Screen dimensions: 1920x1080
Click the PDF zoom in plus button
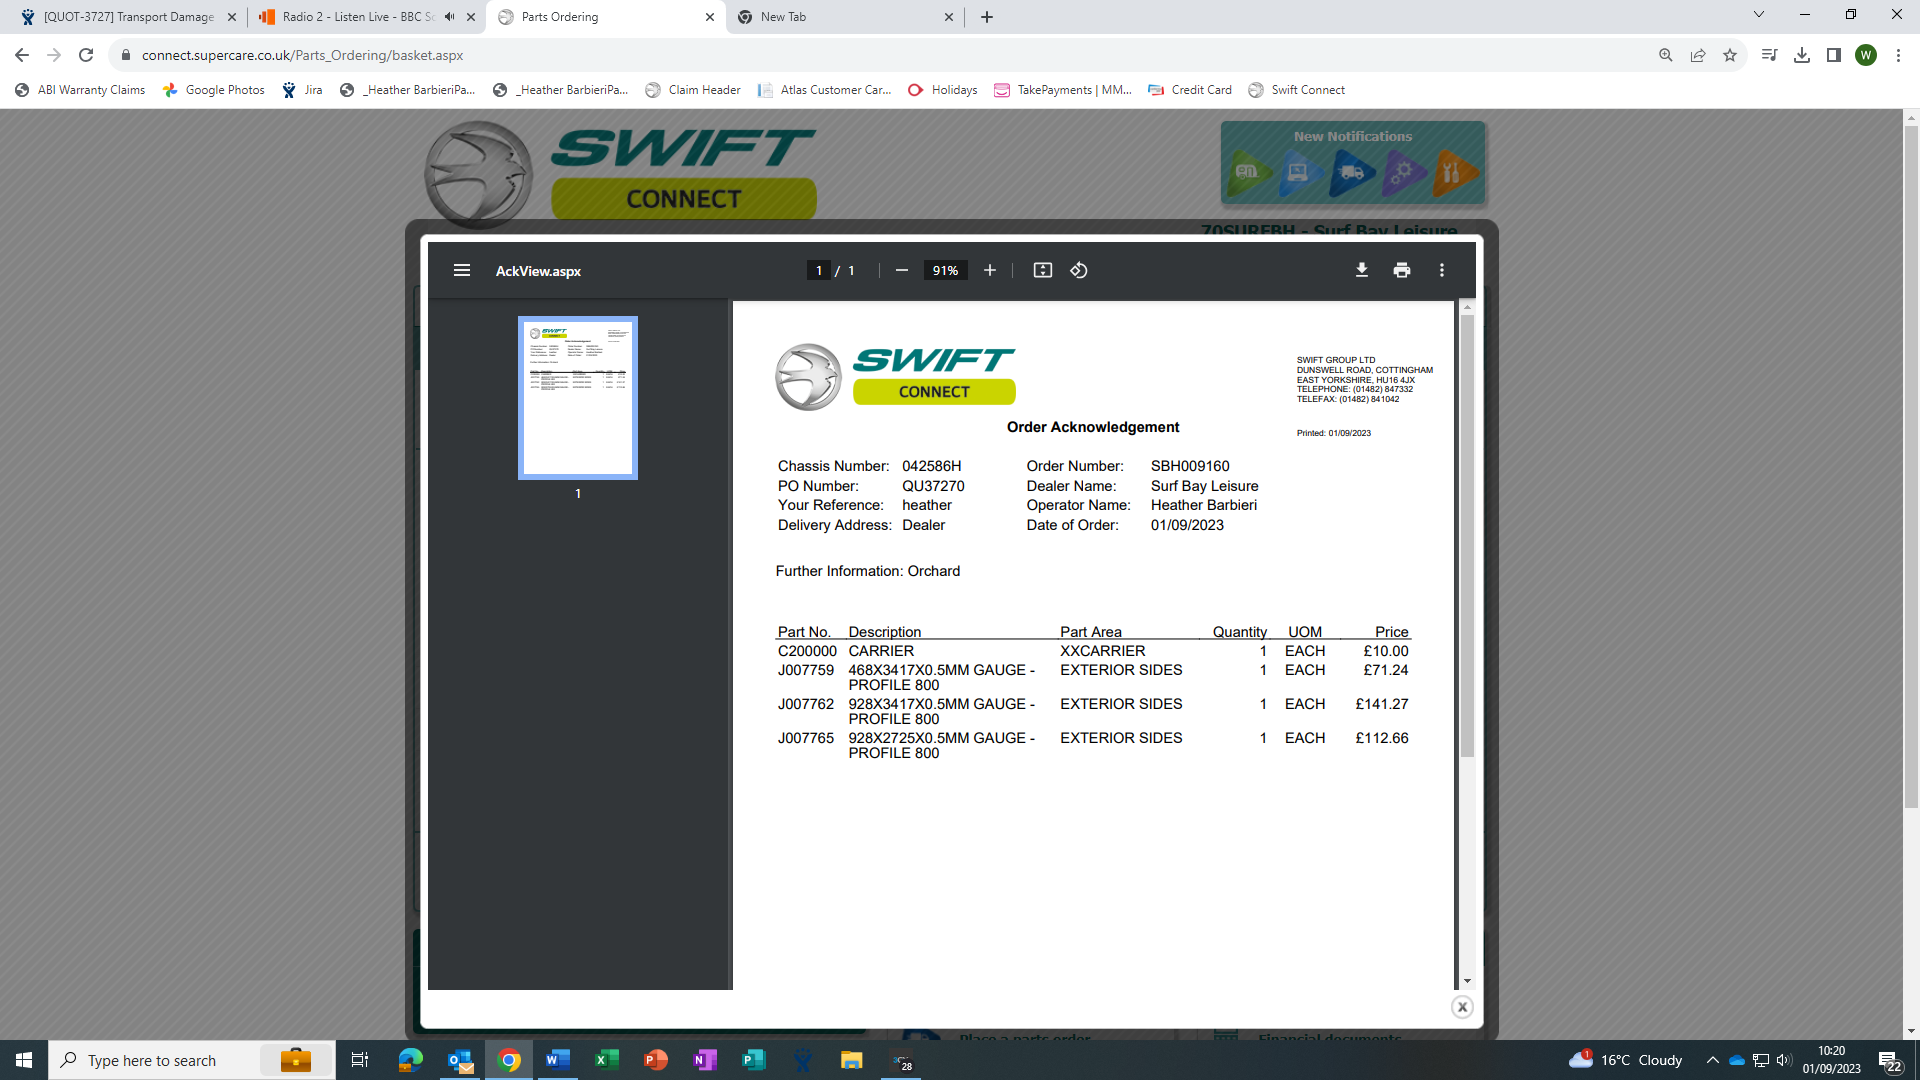tap(989, 271)
